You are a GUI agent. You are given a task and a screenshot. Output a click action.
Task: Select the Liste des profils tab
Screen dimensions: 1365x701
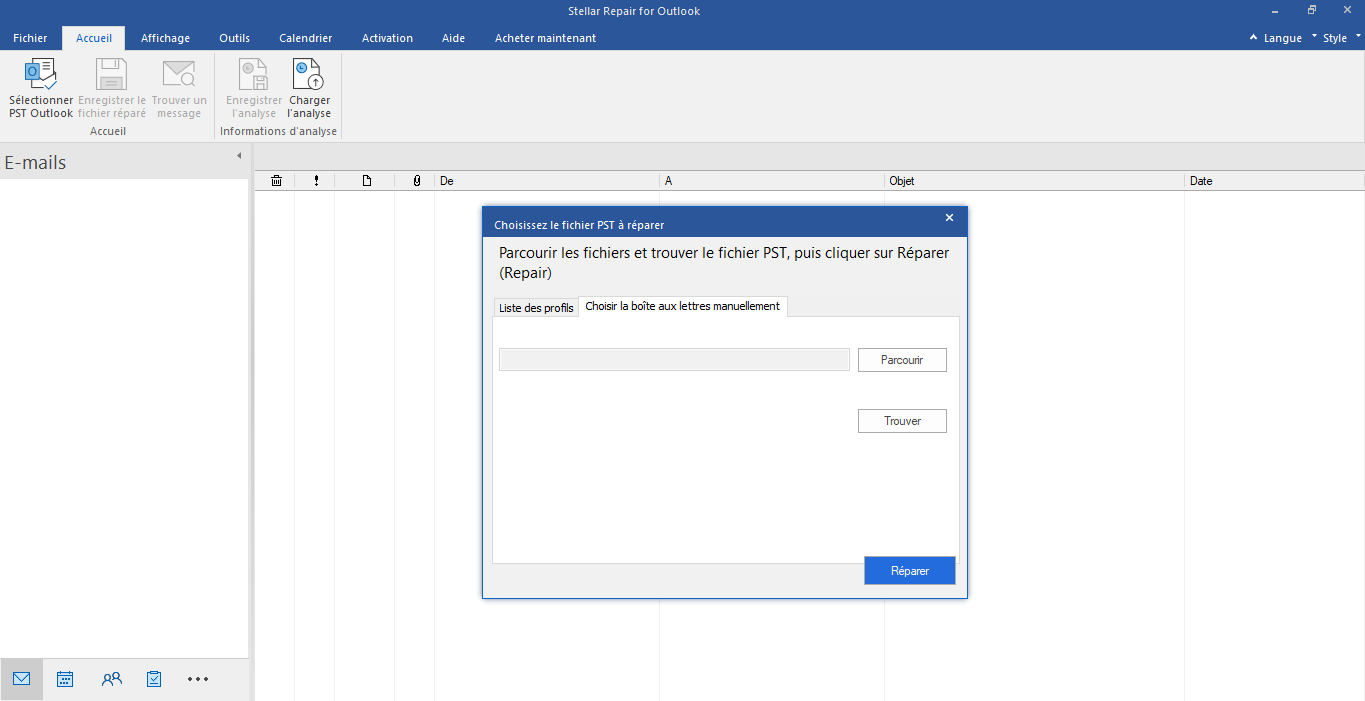[536, 308]
